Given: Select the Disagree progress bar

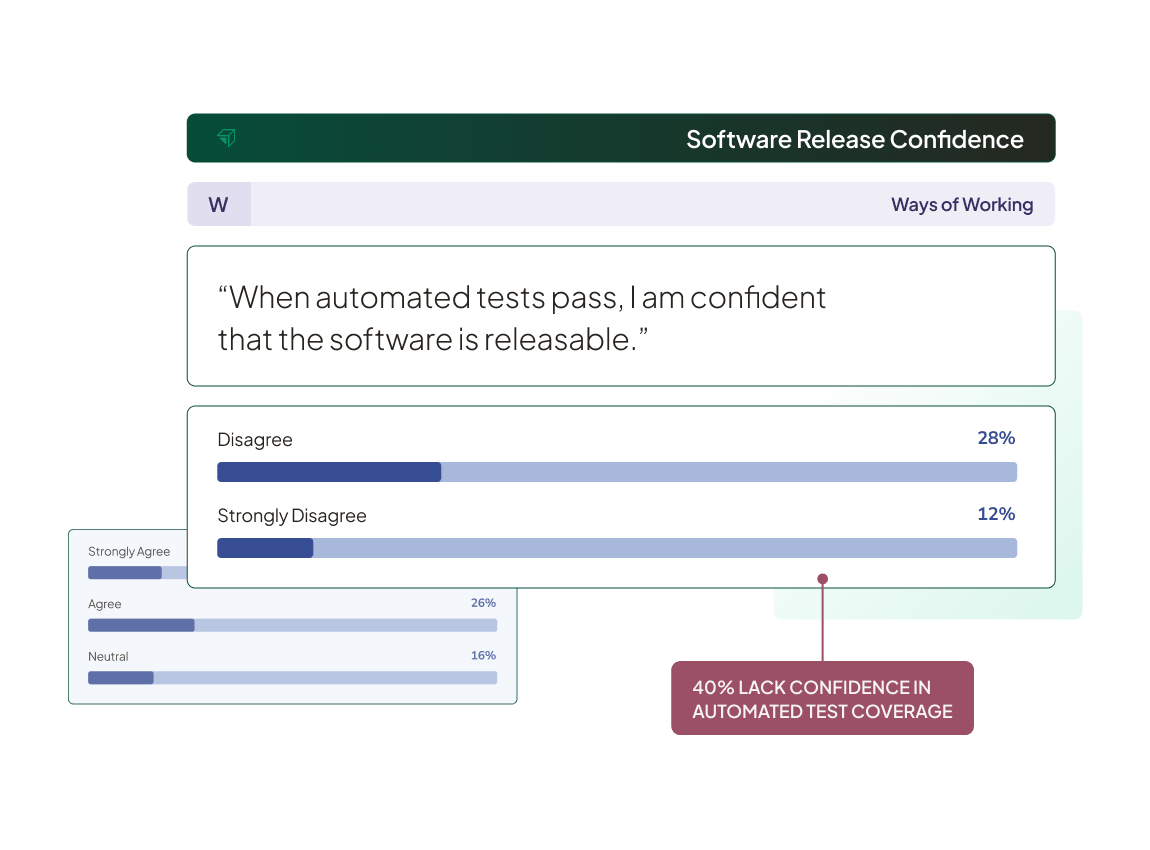Looking at the screenshot, I should tap(617, 471).
